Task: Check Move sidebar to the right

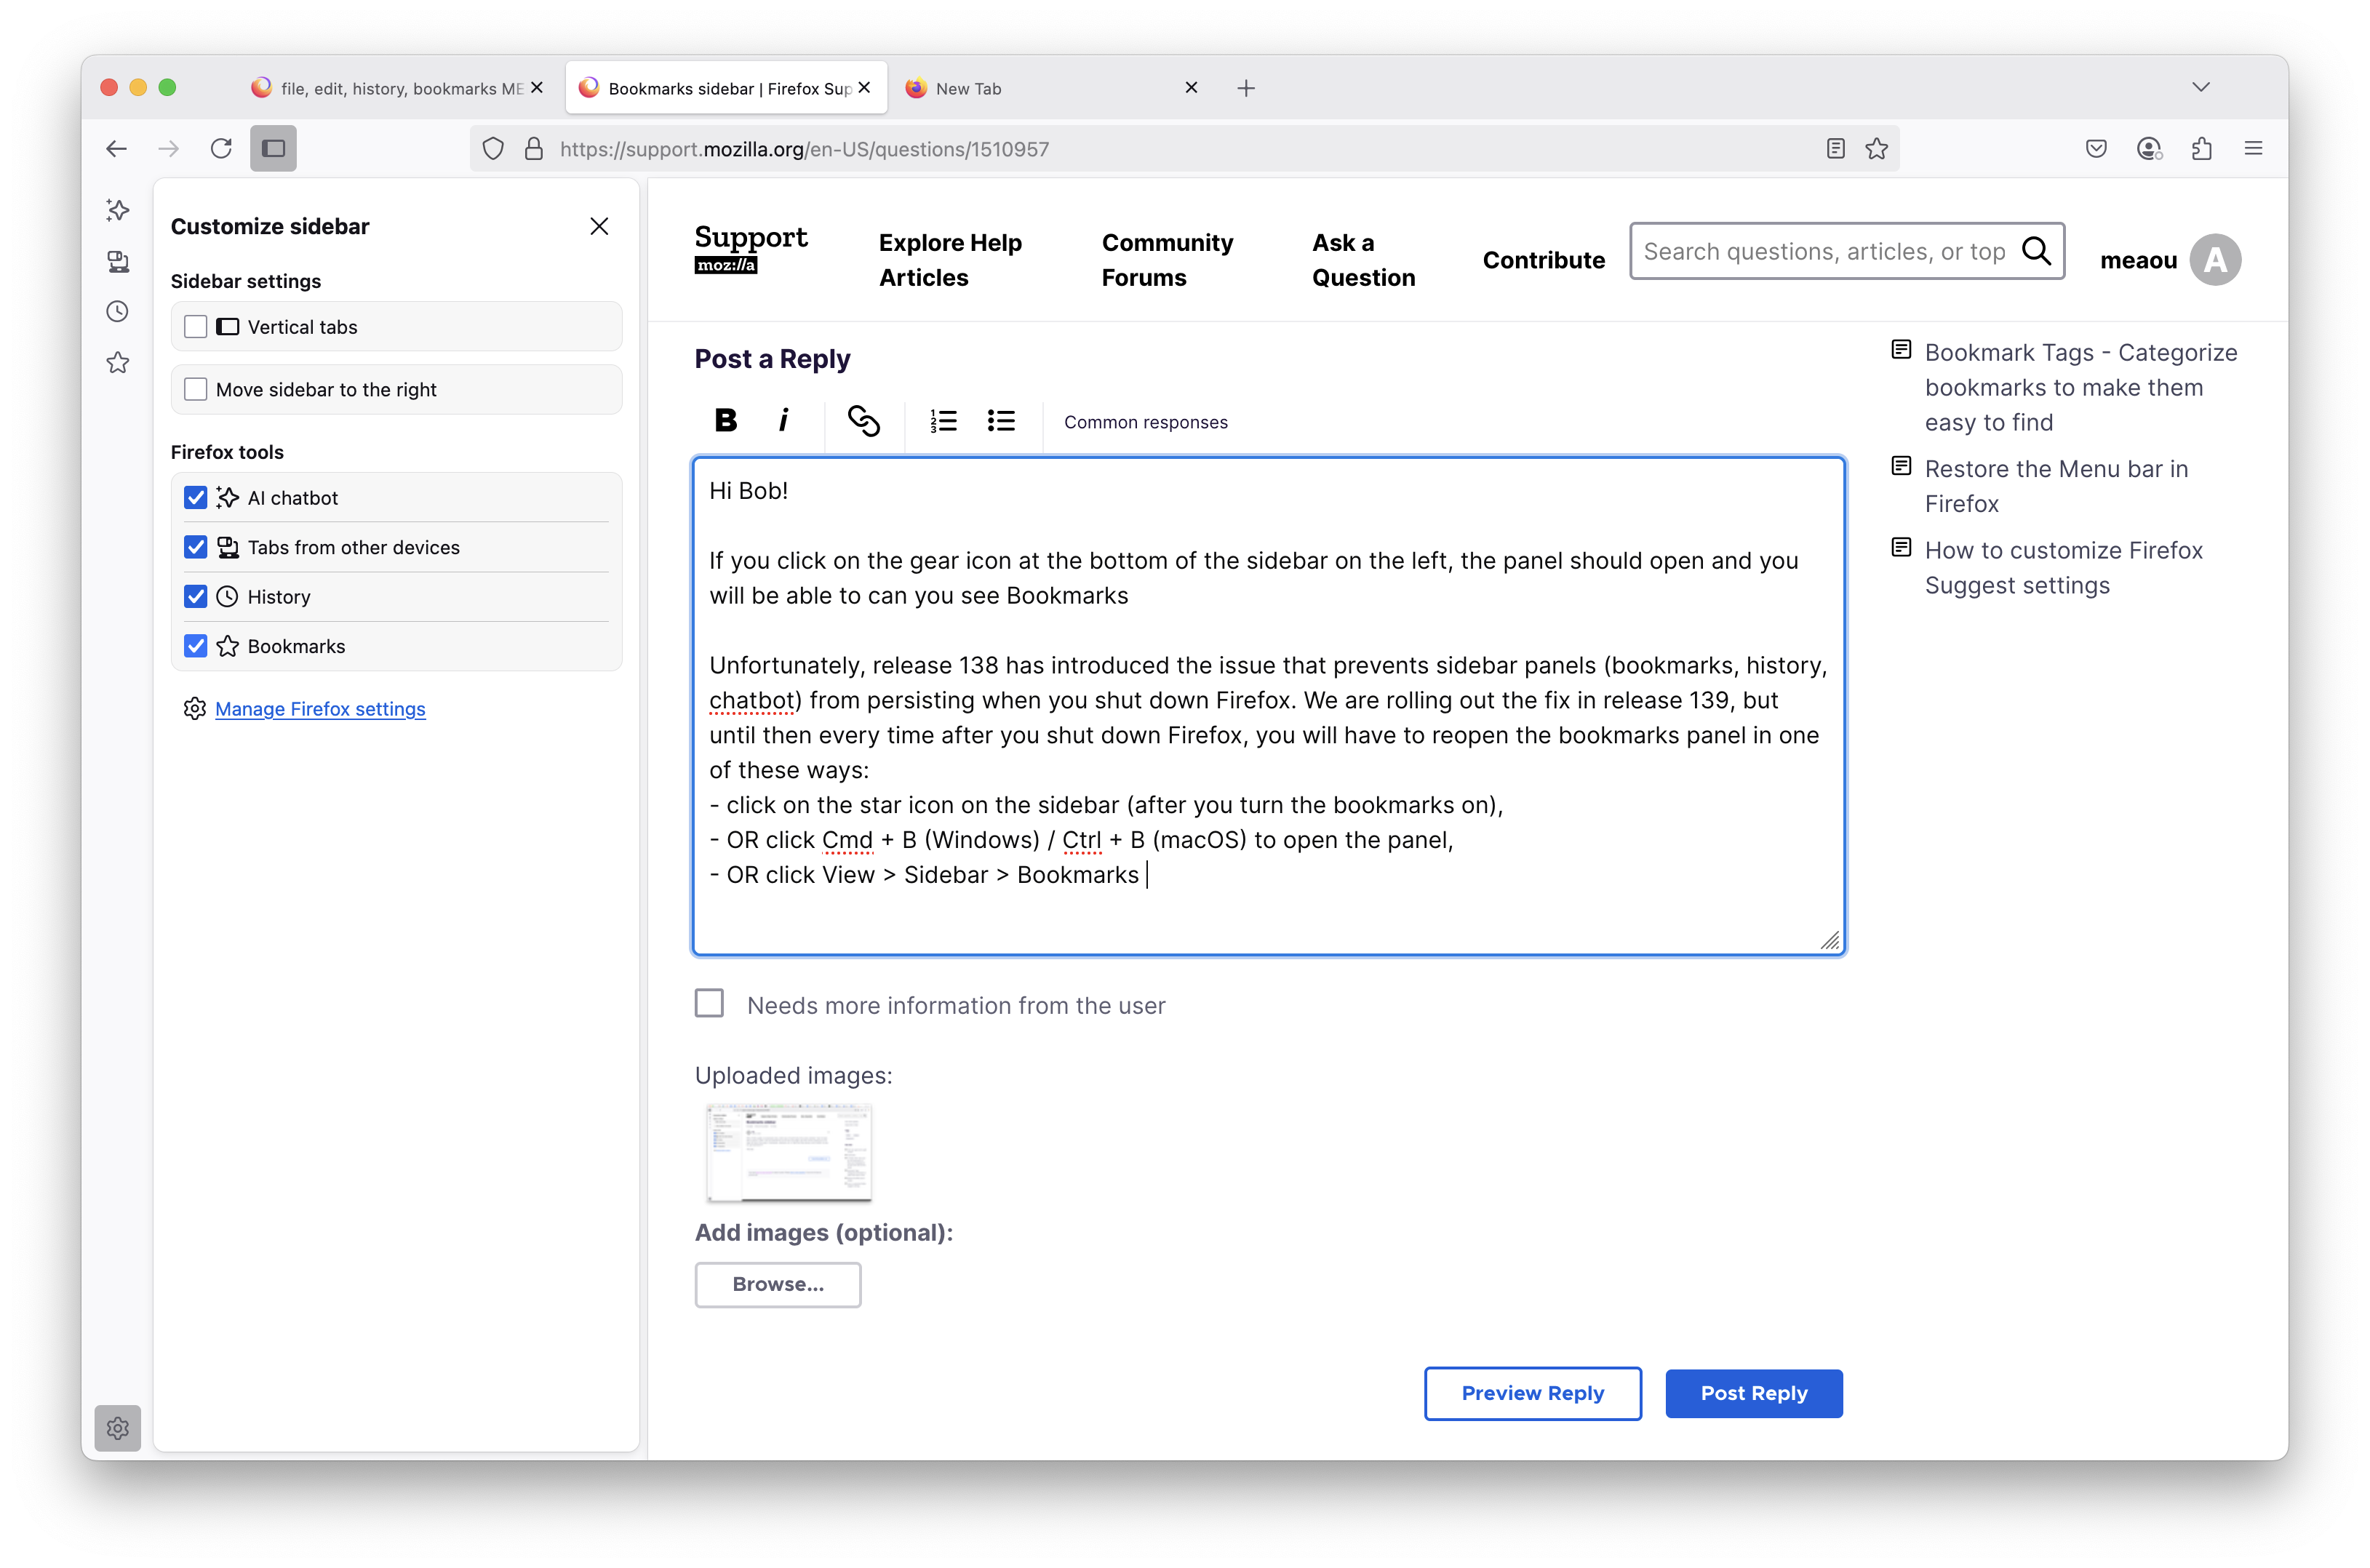Action: click(x=196, y=389)
